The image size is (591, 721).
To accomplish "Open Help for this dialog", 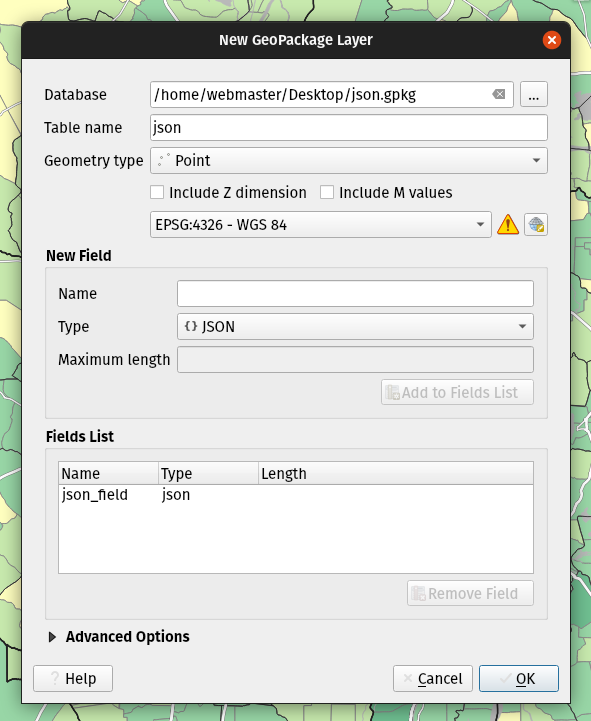I will point(73,678).
